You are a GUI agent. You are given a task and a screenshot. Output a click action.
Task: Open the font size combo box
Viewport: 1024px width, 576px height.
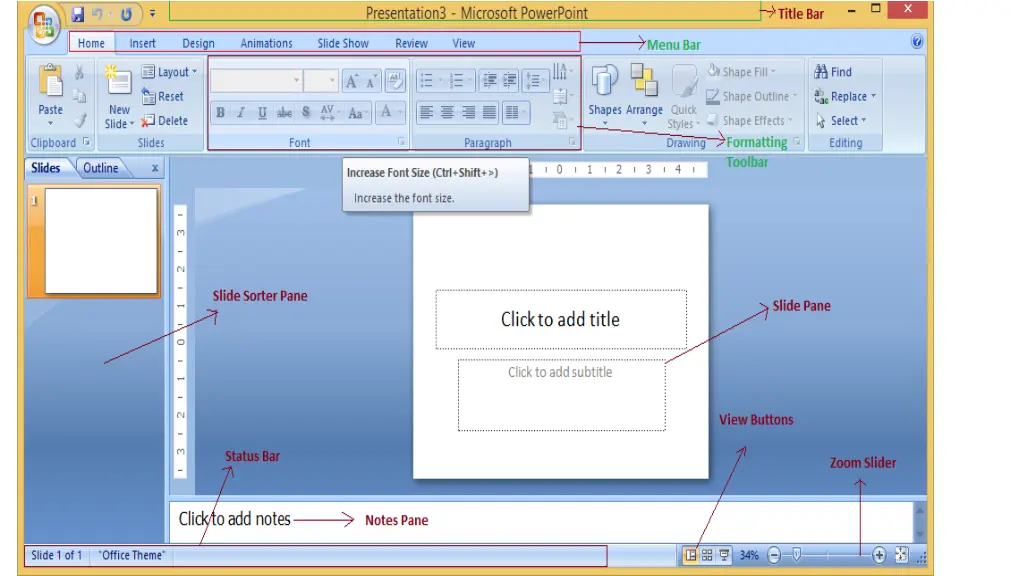pyautogui.click(x=321, y=81)
